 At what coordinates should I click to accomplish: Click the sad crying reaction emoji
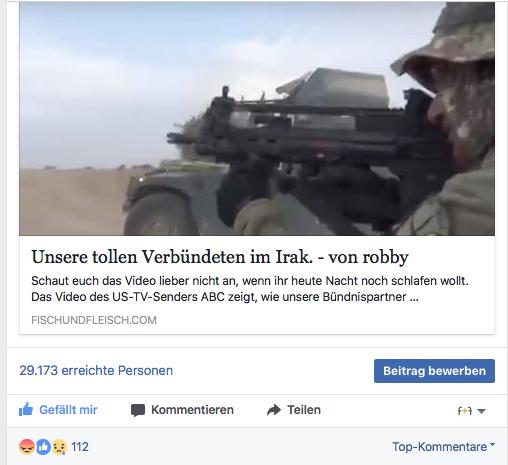coord(59,447)
